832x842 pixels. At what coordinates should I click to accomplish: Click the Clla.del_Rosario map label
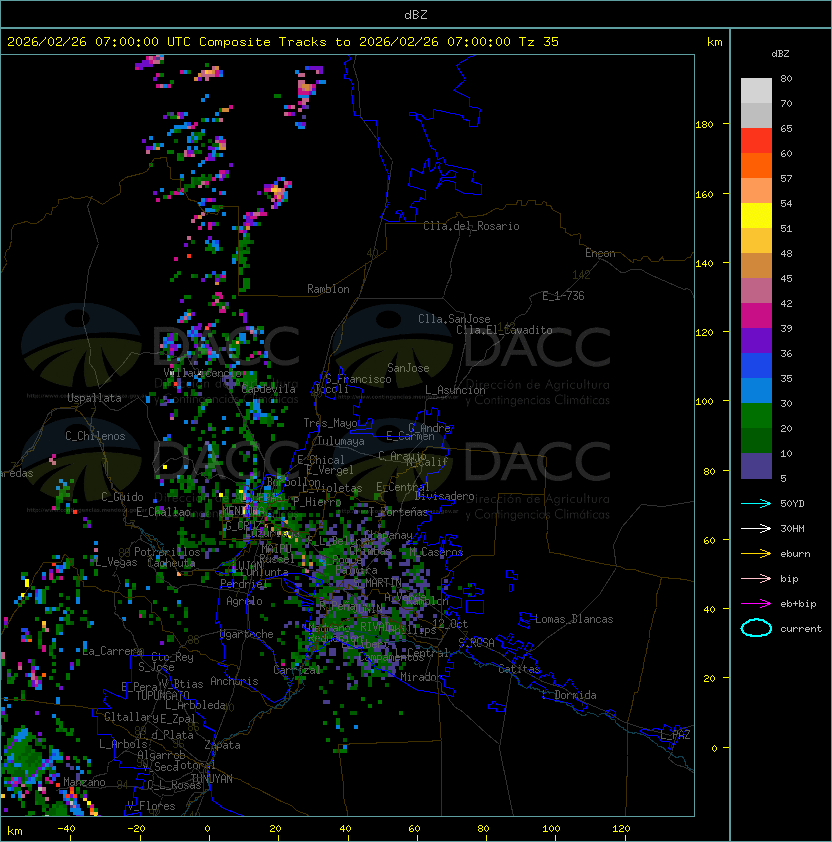click(x=471, y=226)
